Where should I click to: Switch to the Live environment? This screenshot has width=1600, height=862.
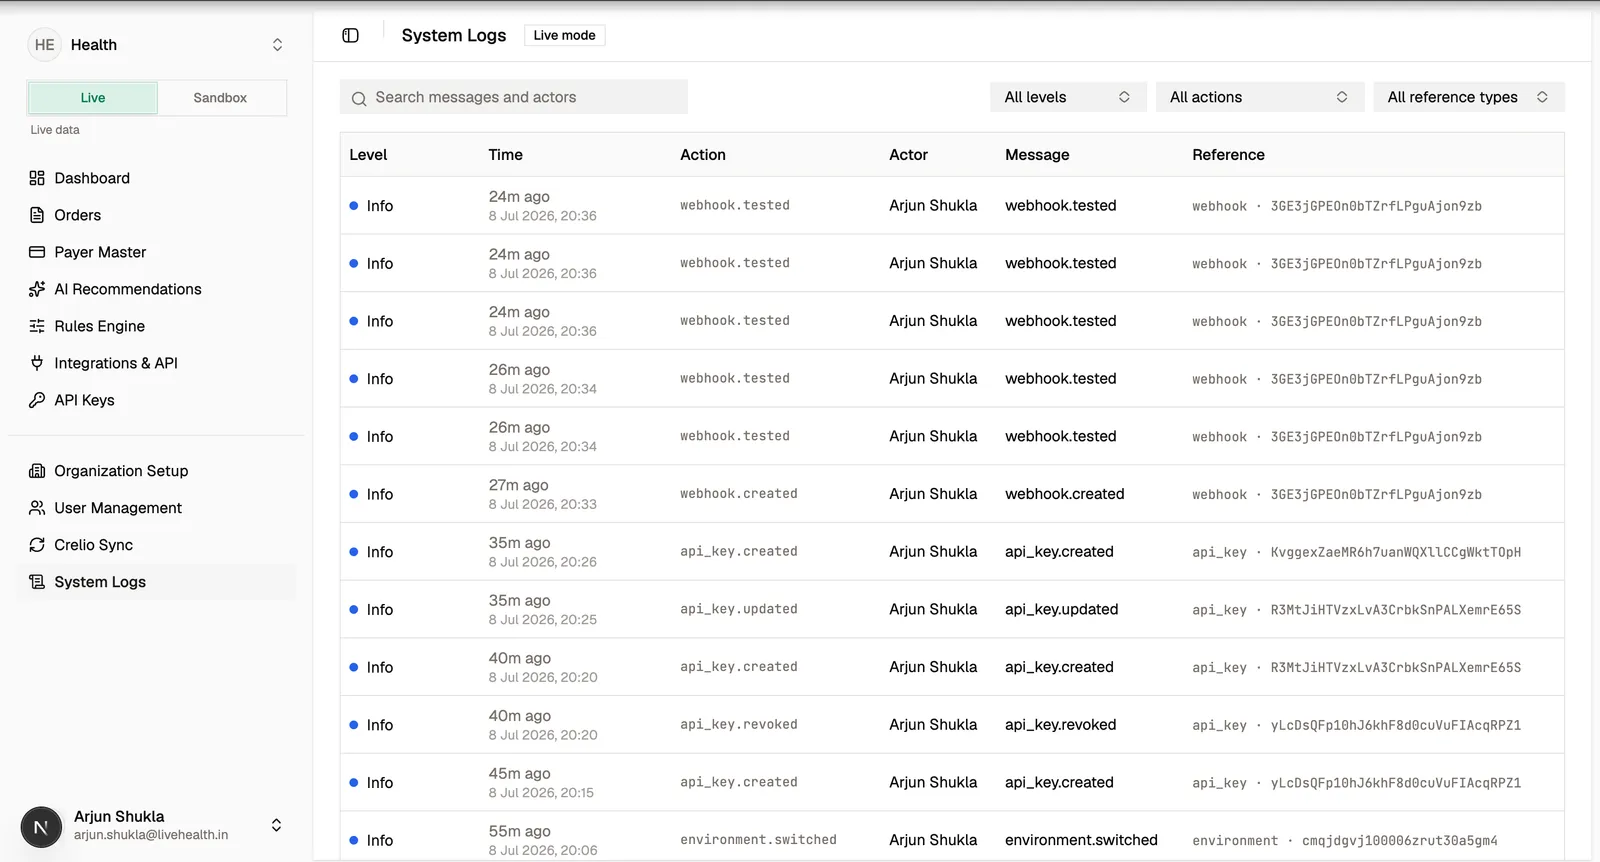coord(93,98)
